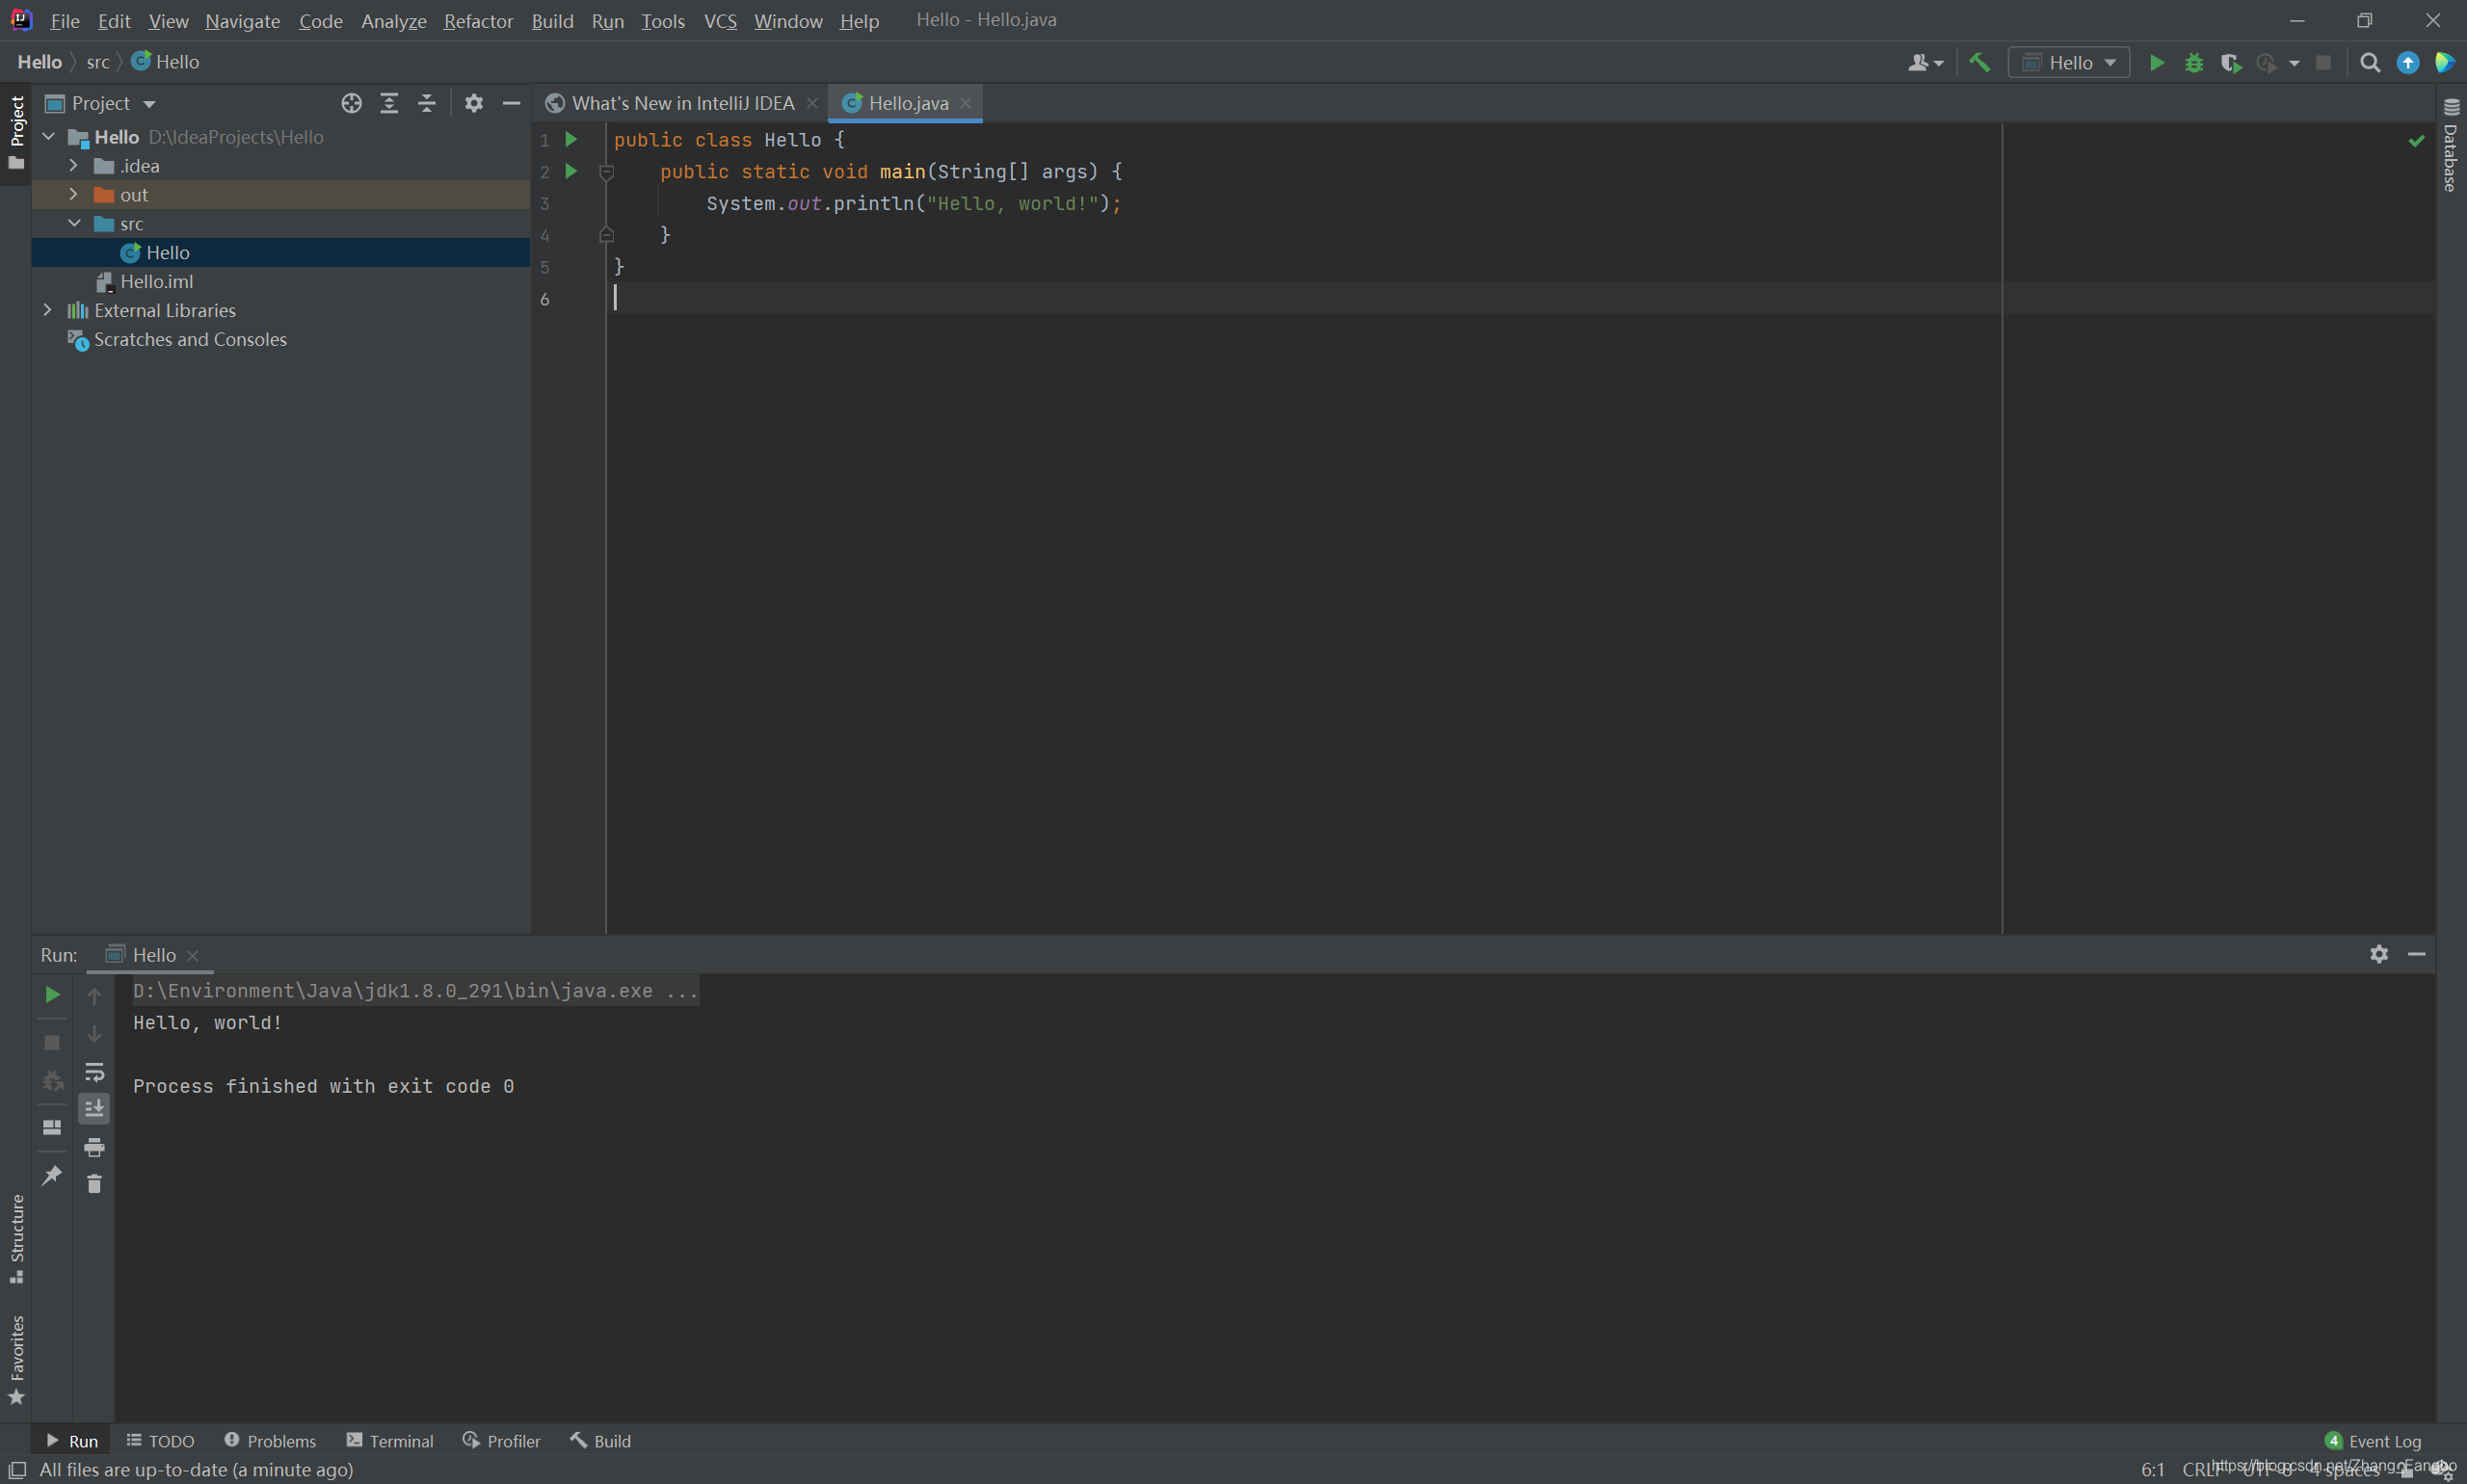Screen dimensions: 2467x1484
Task: Select the Hello.java editor tab
Action: (907, 103)
